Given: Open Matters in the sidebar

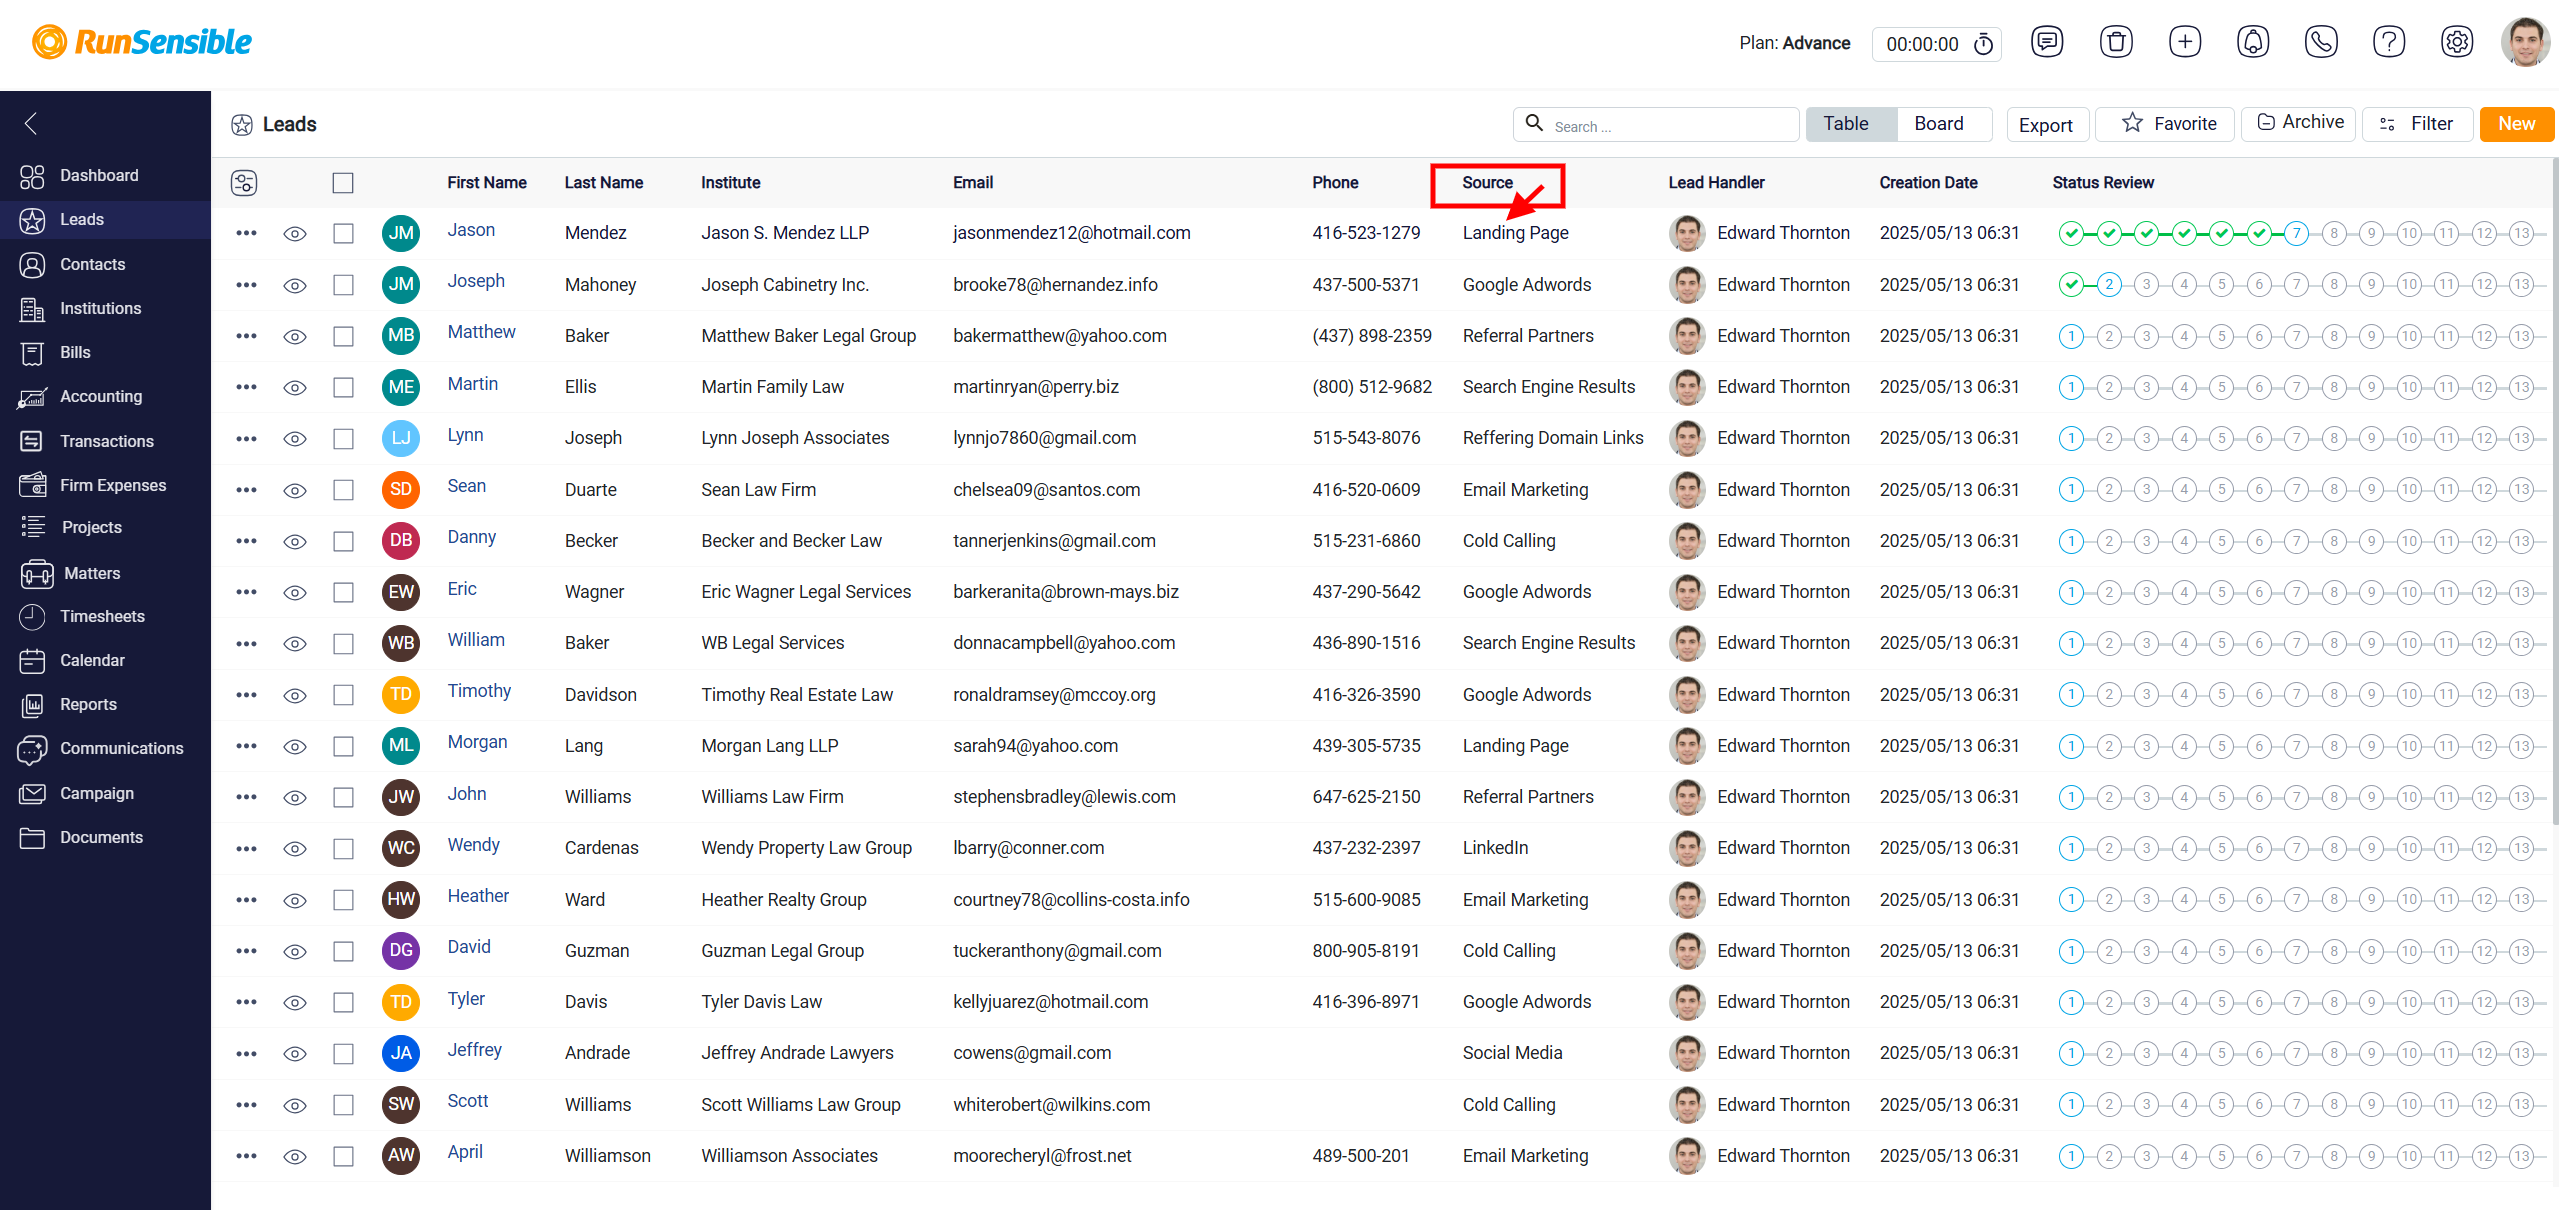Looking at the screenshot, I should tap(90, 573).
